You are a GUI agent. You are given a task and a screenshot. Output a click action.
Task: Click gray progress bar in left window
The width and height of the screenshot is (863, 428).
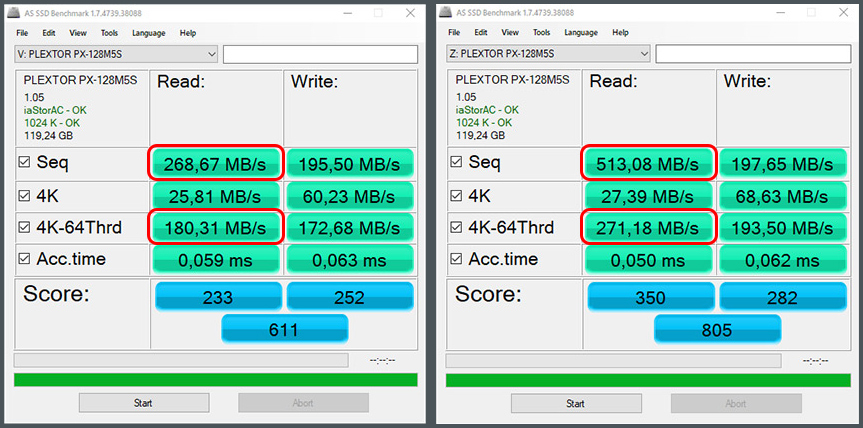tap(181, 360)
